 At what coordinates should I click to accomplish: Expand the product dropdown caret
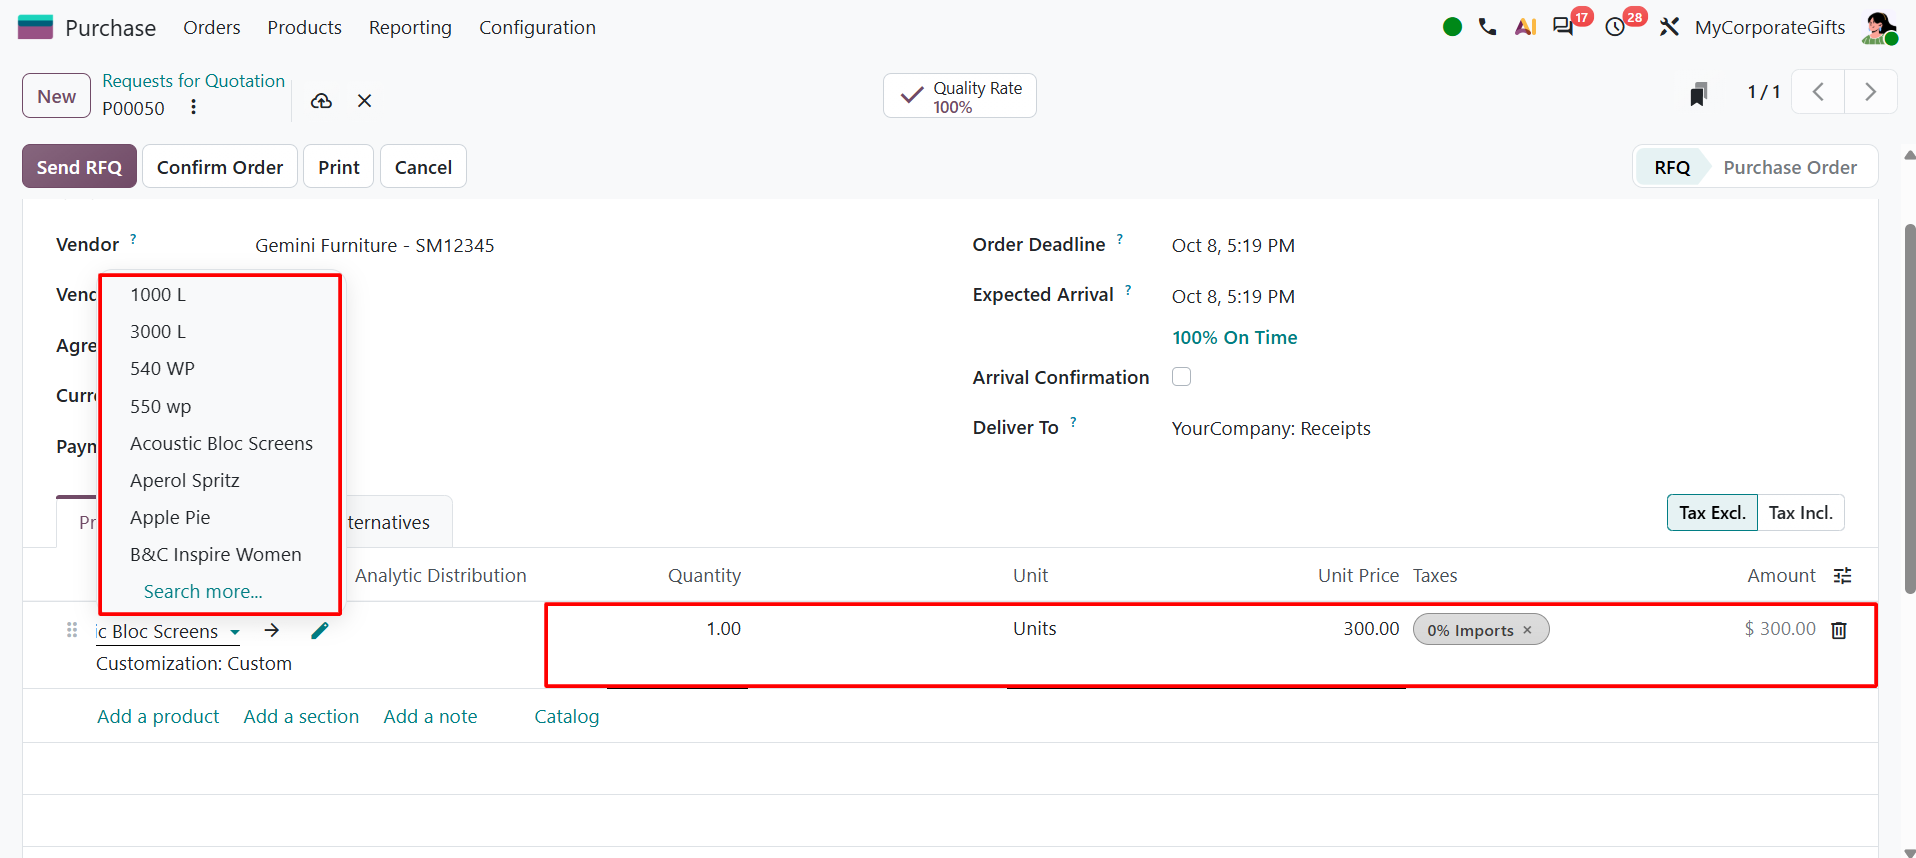(x=235, y=632)
